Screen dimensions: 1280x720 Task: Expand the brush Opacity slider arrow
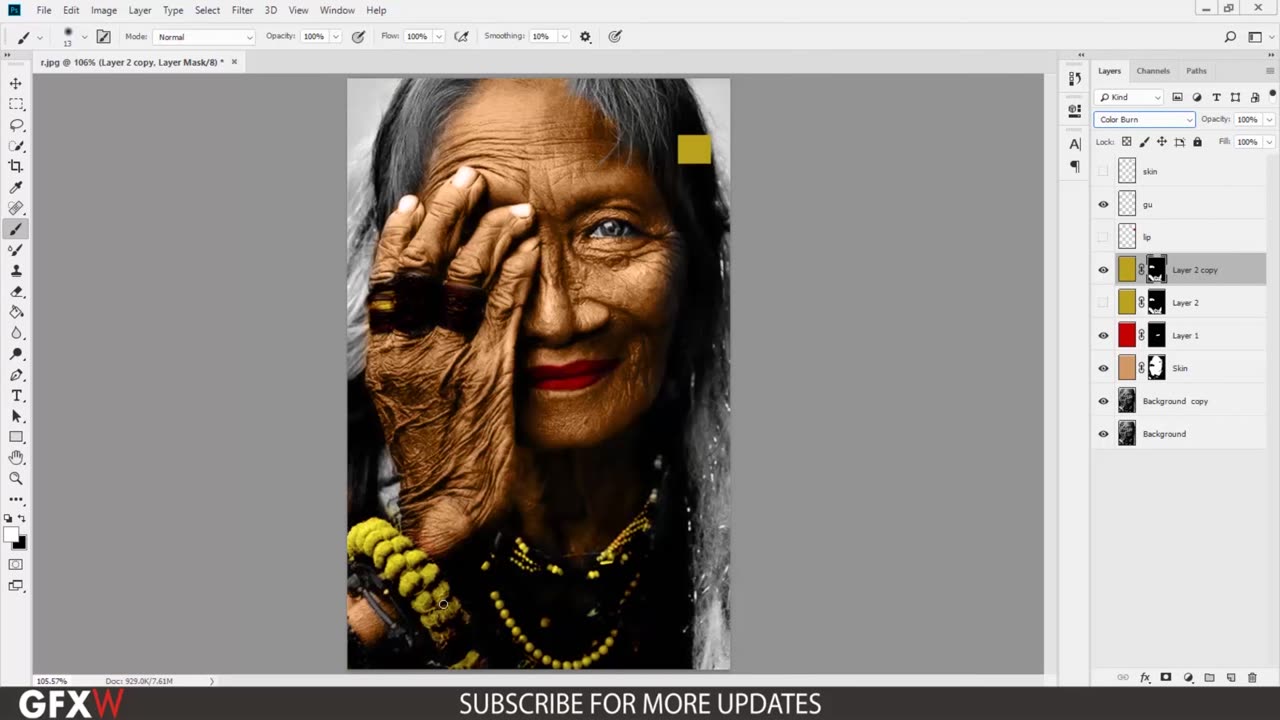coord(335,37)
